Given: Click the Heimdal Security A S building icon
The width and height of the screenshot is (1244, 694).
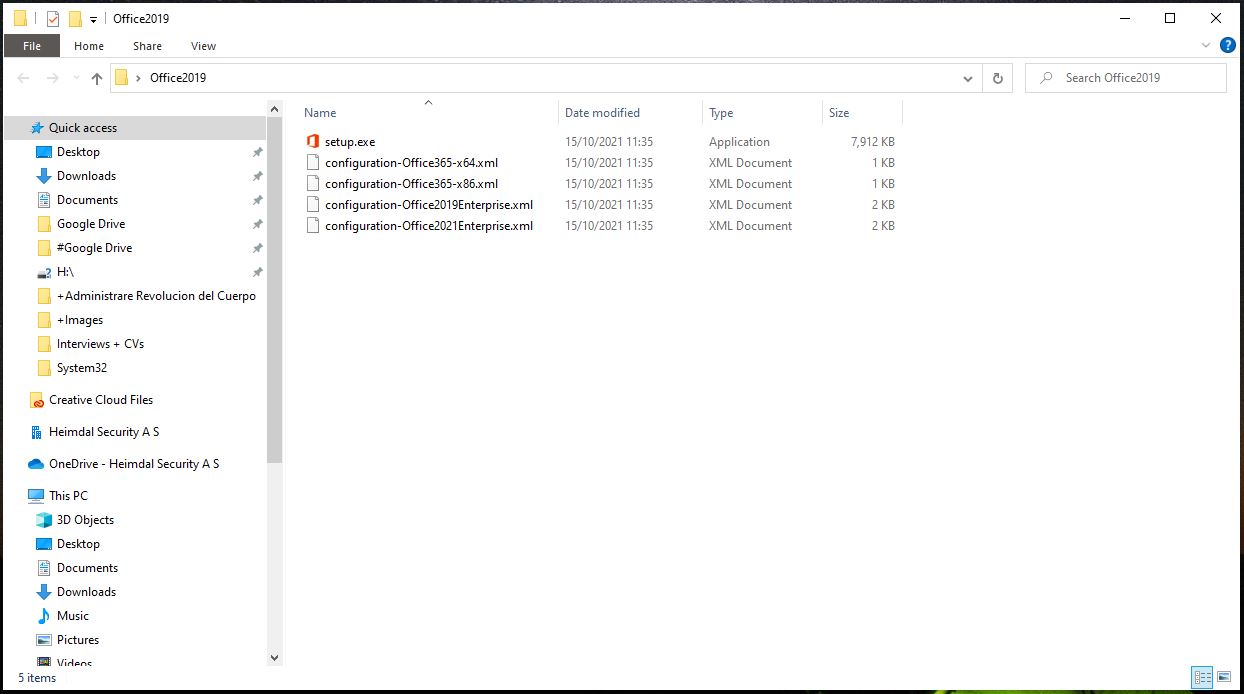Looking at the screenshot, I should coord(37,432).
